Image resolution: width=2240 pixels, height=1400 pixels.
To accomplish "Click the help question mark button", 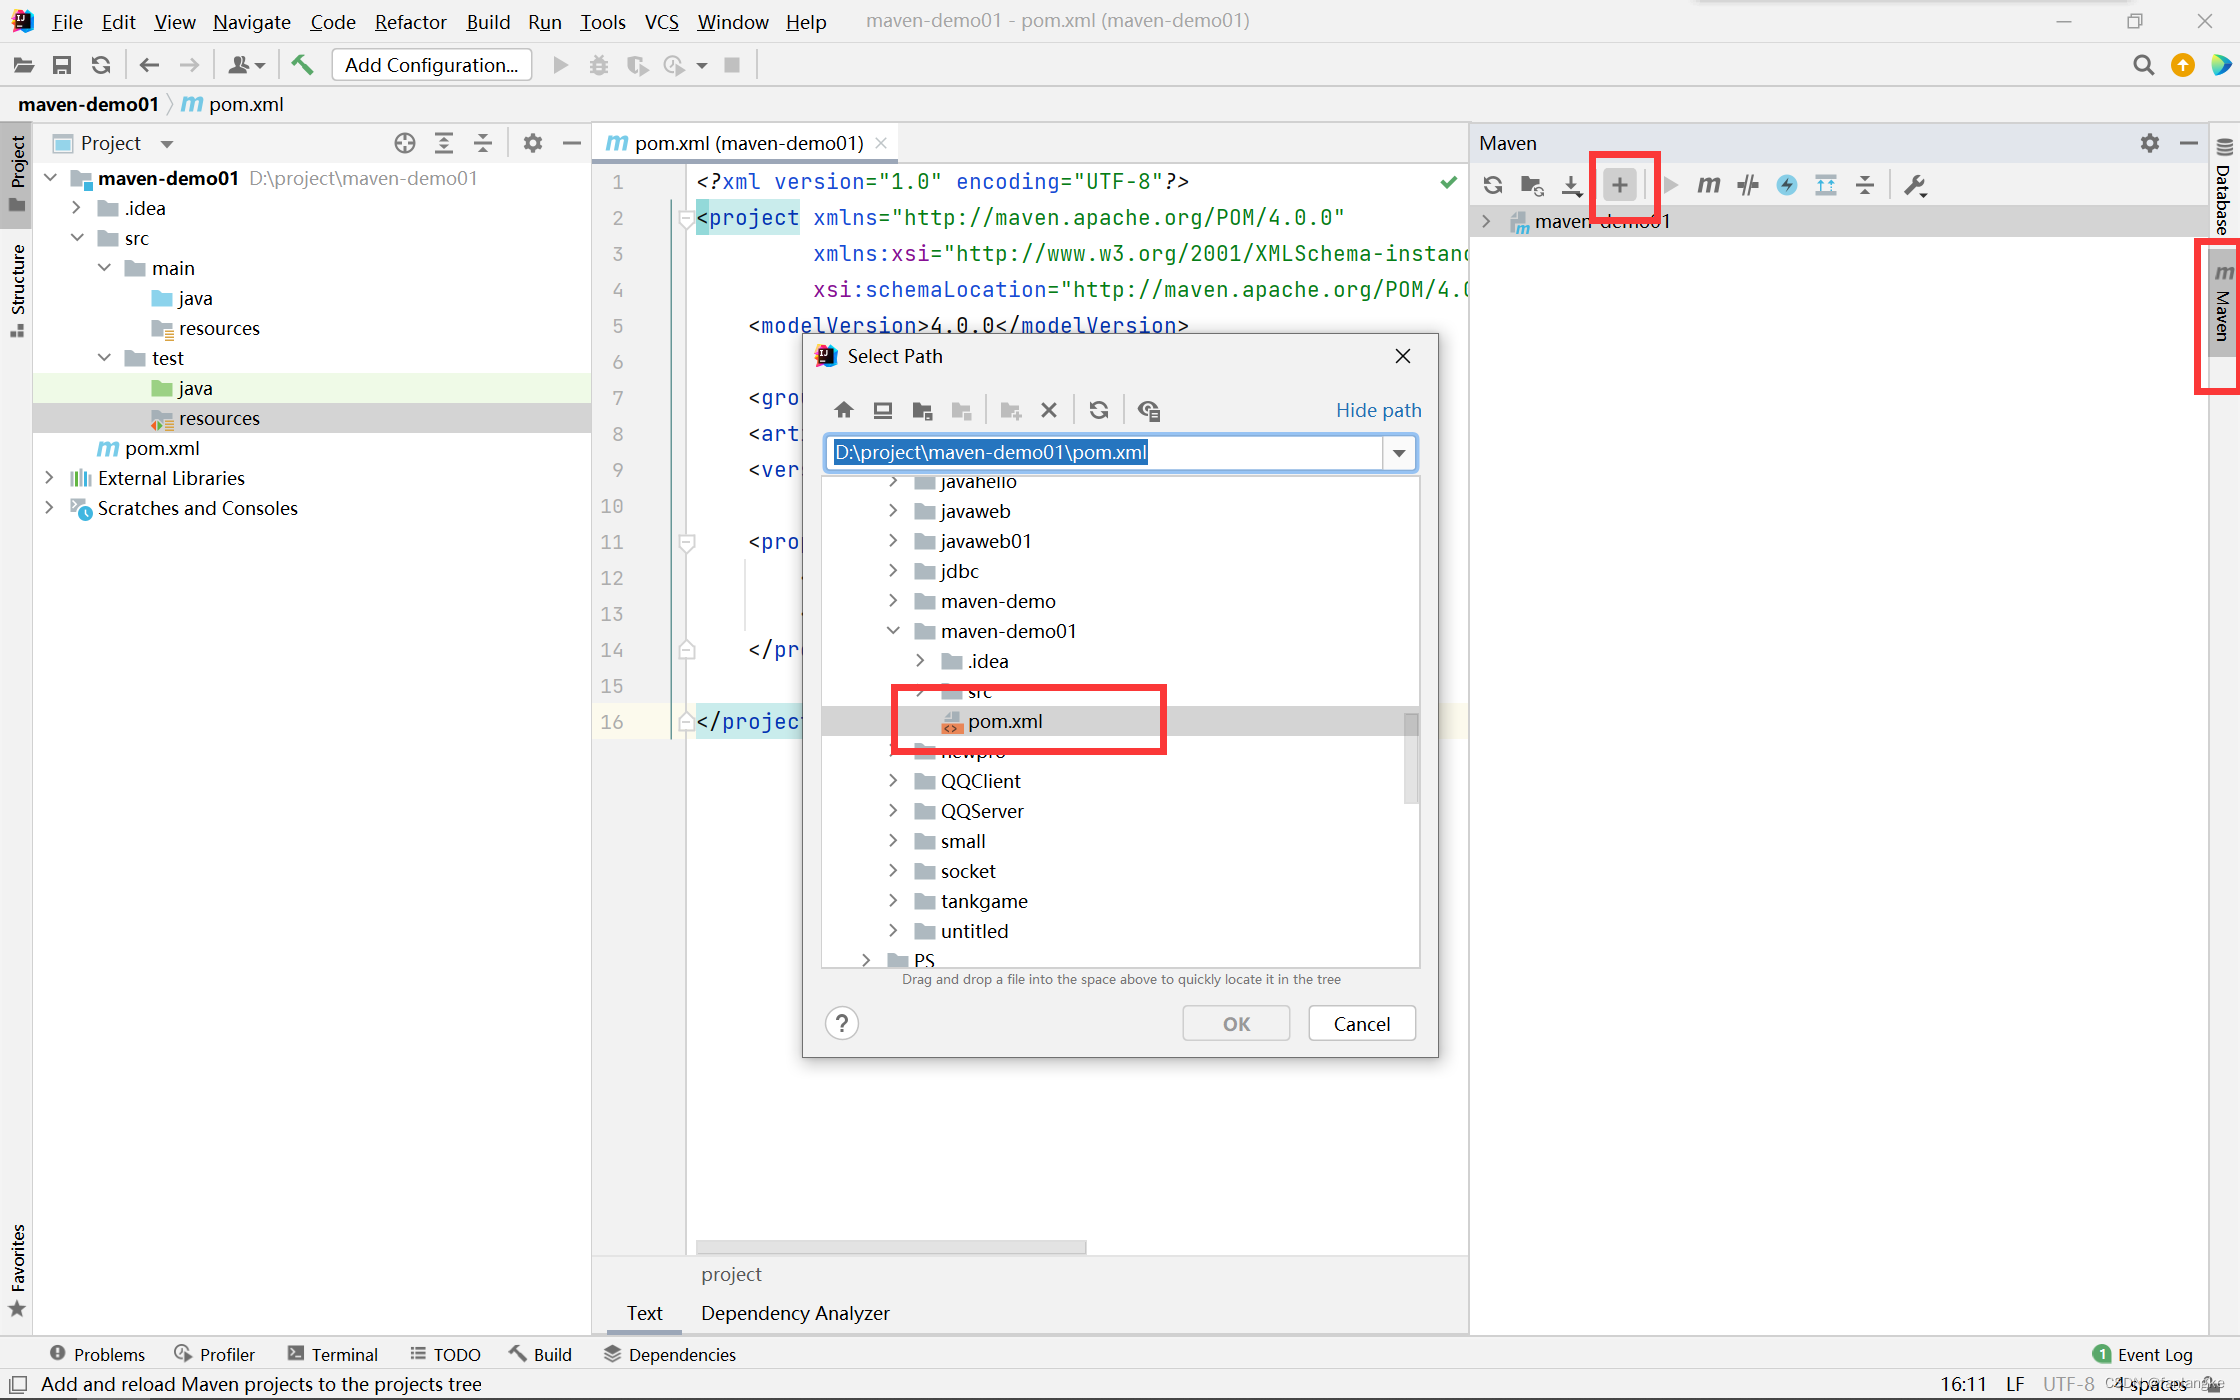I will 842,1023.
